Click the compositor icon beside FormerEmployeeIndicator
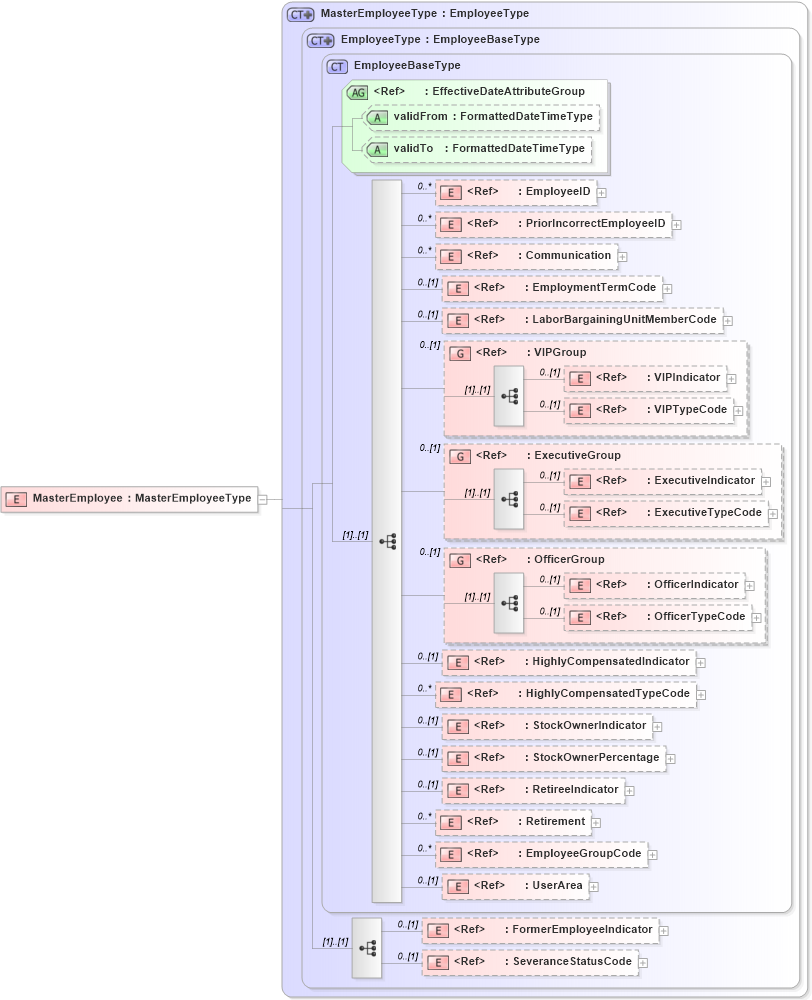This screenshot has height=1000, width=812. (x=368, y=946)
